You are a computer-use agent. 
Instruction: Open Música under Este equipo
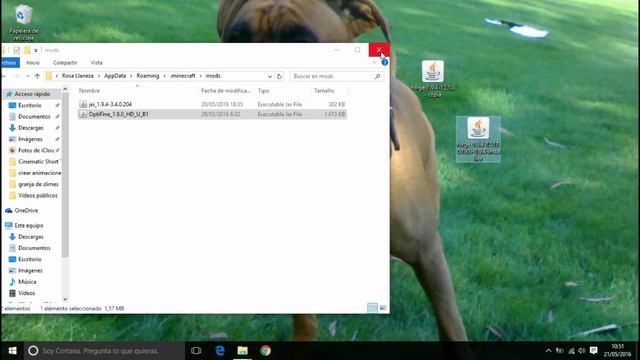tap(27, 282)
